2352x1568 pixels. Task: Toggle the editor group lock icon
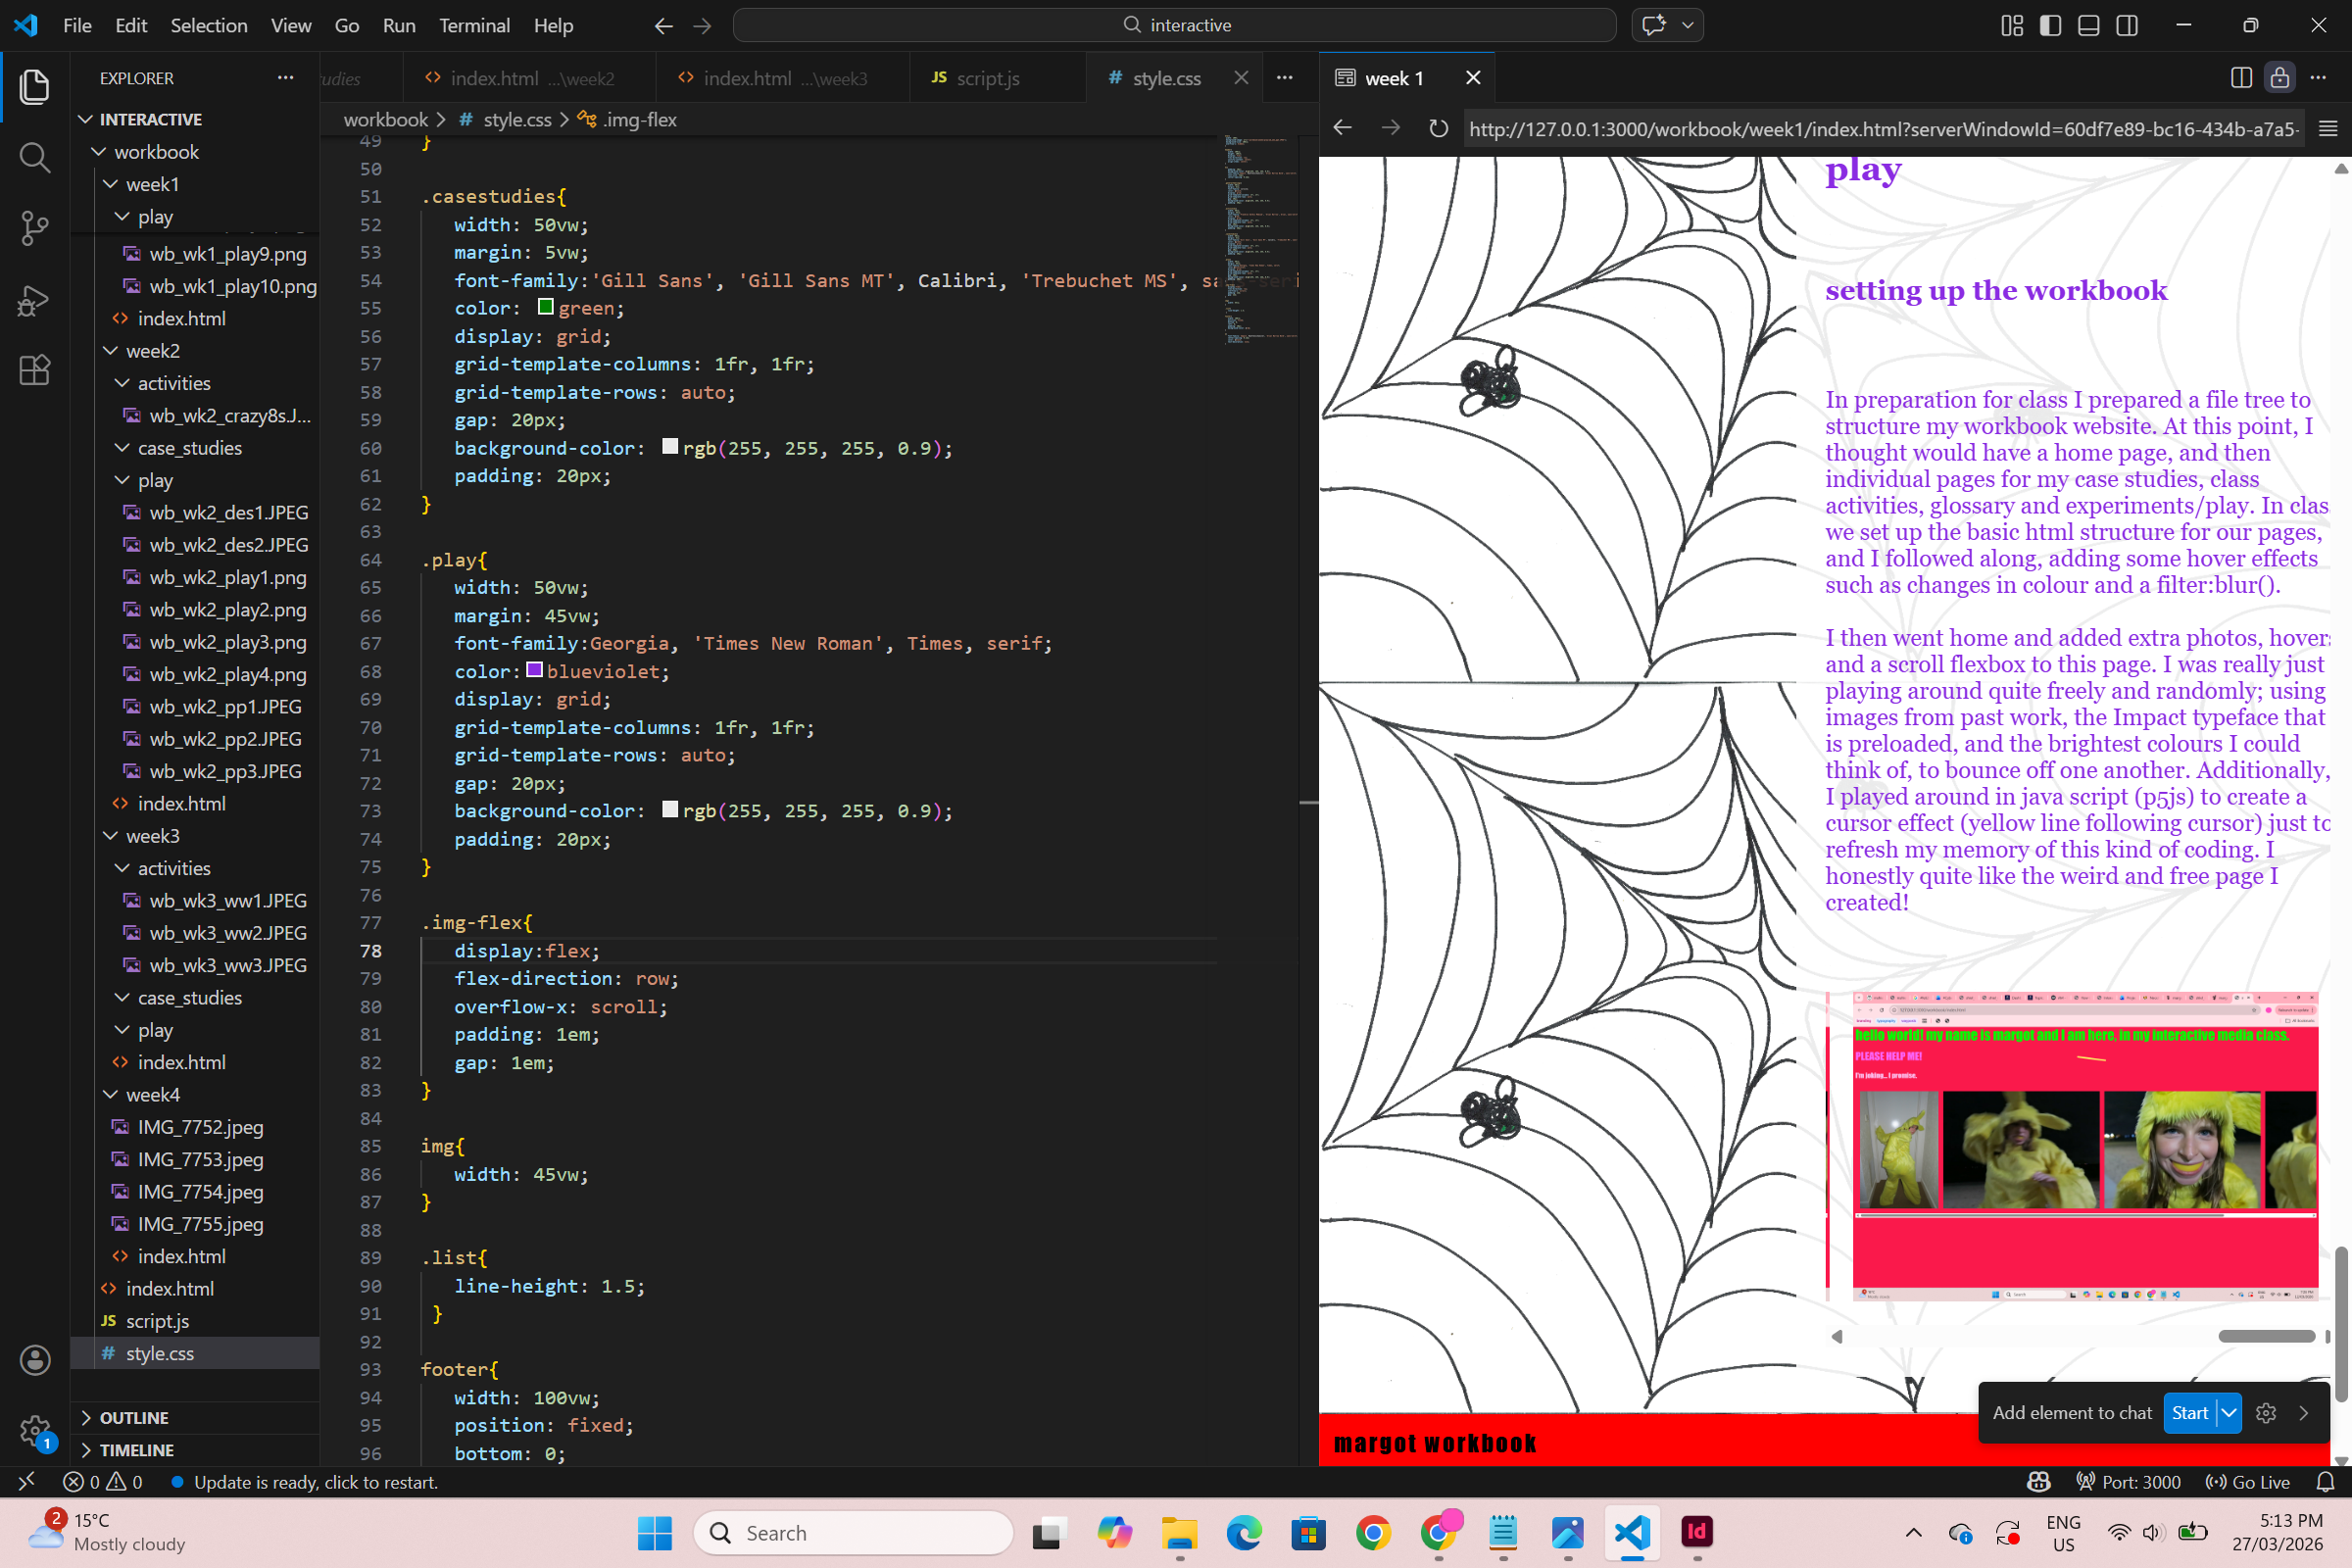2279,78
